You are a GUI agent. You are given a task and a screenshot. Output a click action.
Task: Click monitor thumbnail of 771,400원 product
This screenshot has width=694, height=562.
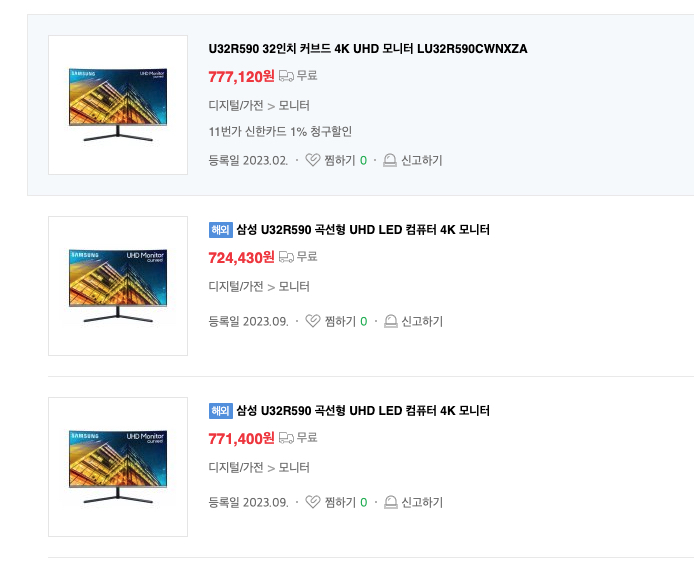click(x=118, y=466)
